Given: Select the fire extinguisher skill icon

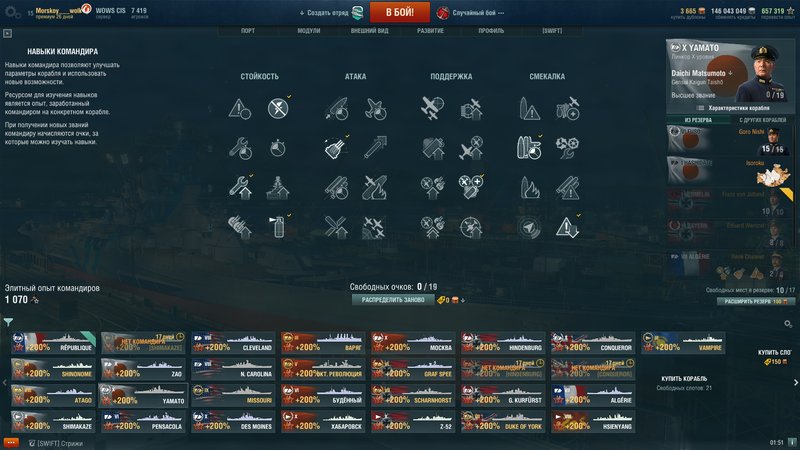Looking at the screenshot, I should click(278, 227).
